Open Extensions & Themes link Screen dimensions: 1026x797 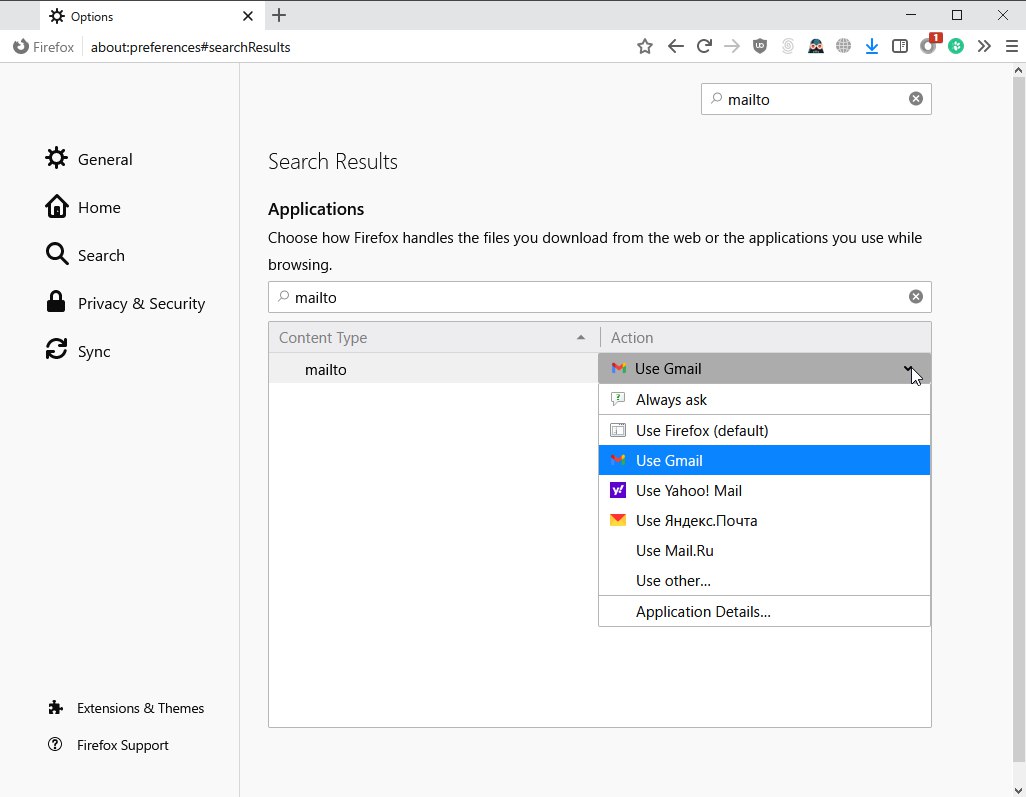(x=126, y=708)
